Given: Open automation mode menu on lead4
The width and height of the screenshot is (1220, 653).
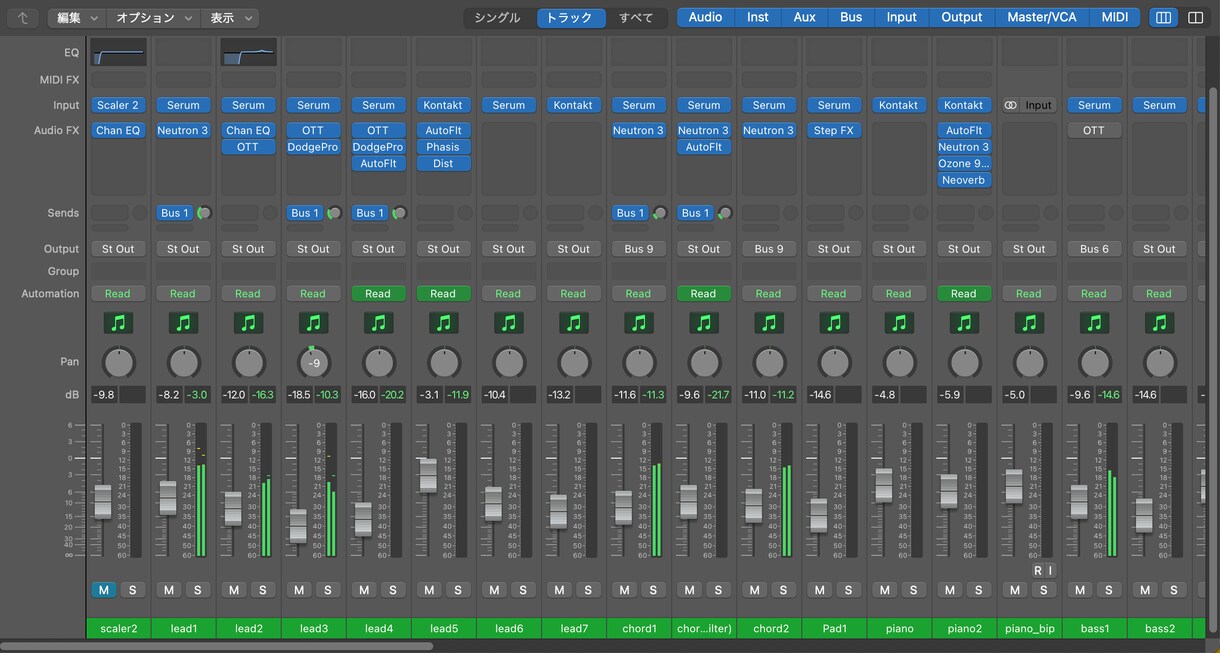Looking at the screenshot, I should [x=378, y=293].
